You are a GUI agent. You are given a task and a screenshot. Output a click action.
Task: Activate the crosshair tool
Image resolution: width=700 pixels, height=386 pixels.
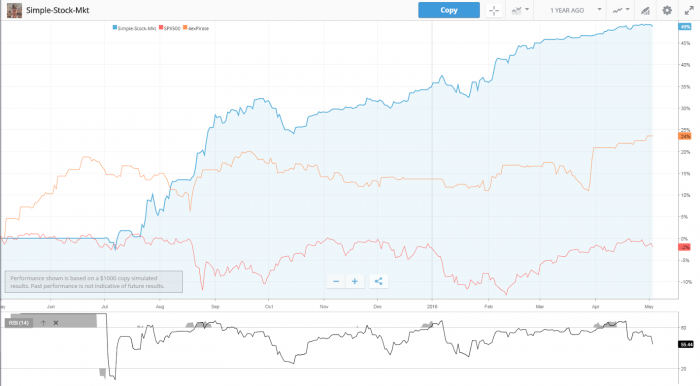pos(494,10)
